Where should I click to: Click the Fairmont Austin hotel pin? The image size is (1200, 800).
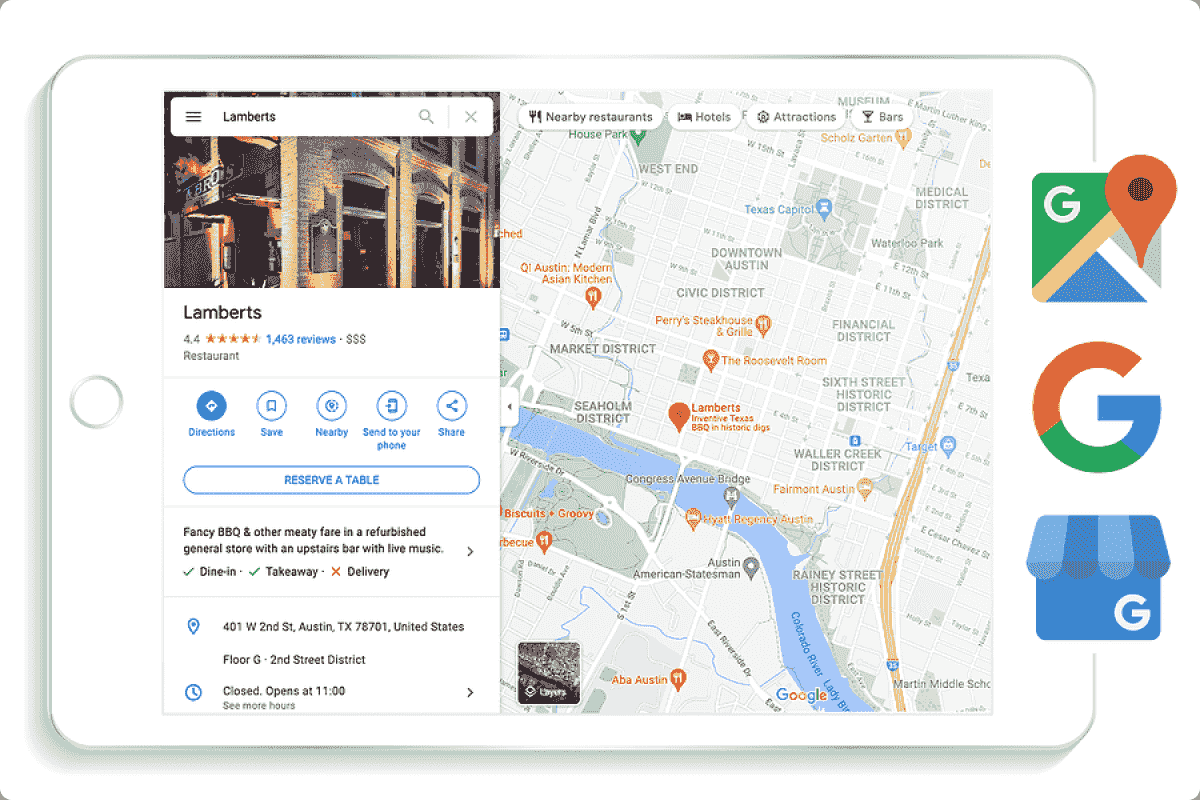point(866,489)
